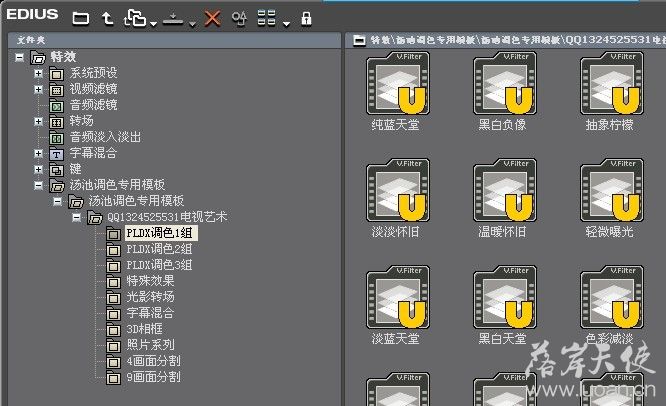Click the 转场 transition category icon

pyautogui.click(x=56, y=122)
